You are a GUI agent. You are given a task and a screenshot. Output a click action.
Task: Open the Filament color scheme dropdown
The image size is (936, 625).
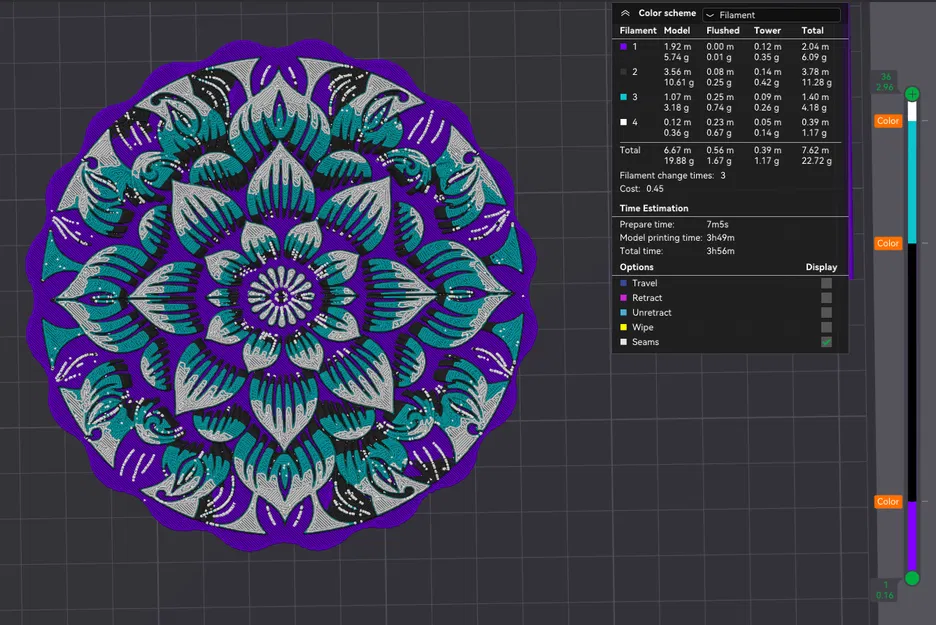coord(770,14)
